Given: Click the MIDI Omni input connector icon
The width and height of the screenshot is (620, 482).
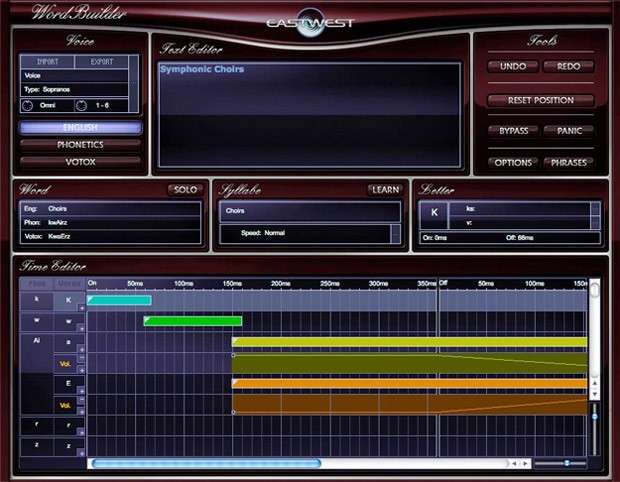Looking at the screenshot, I should point(27,106).
